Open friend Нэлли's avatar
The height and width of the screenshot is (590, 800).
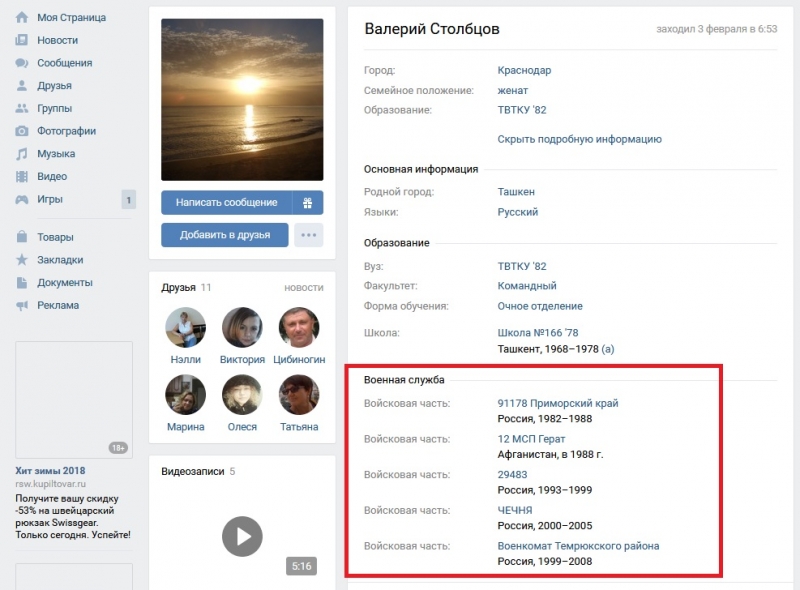(x=185, y=328)
